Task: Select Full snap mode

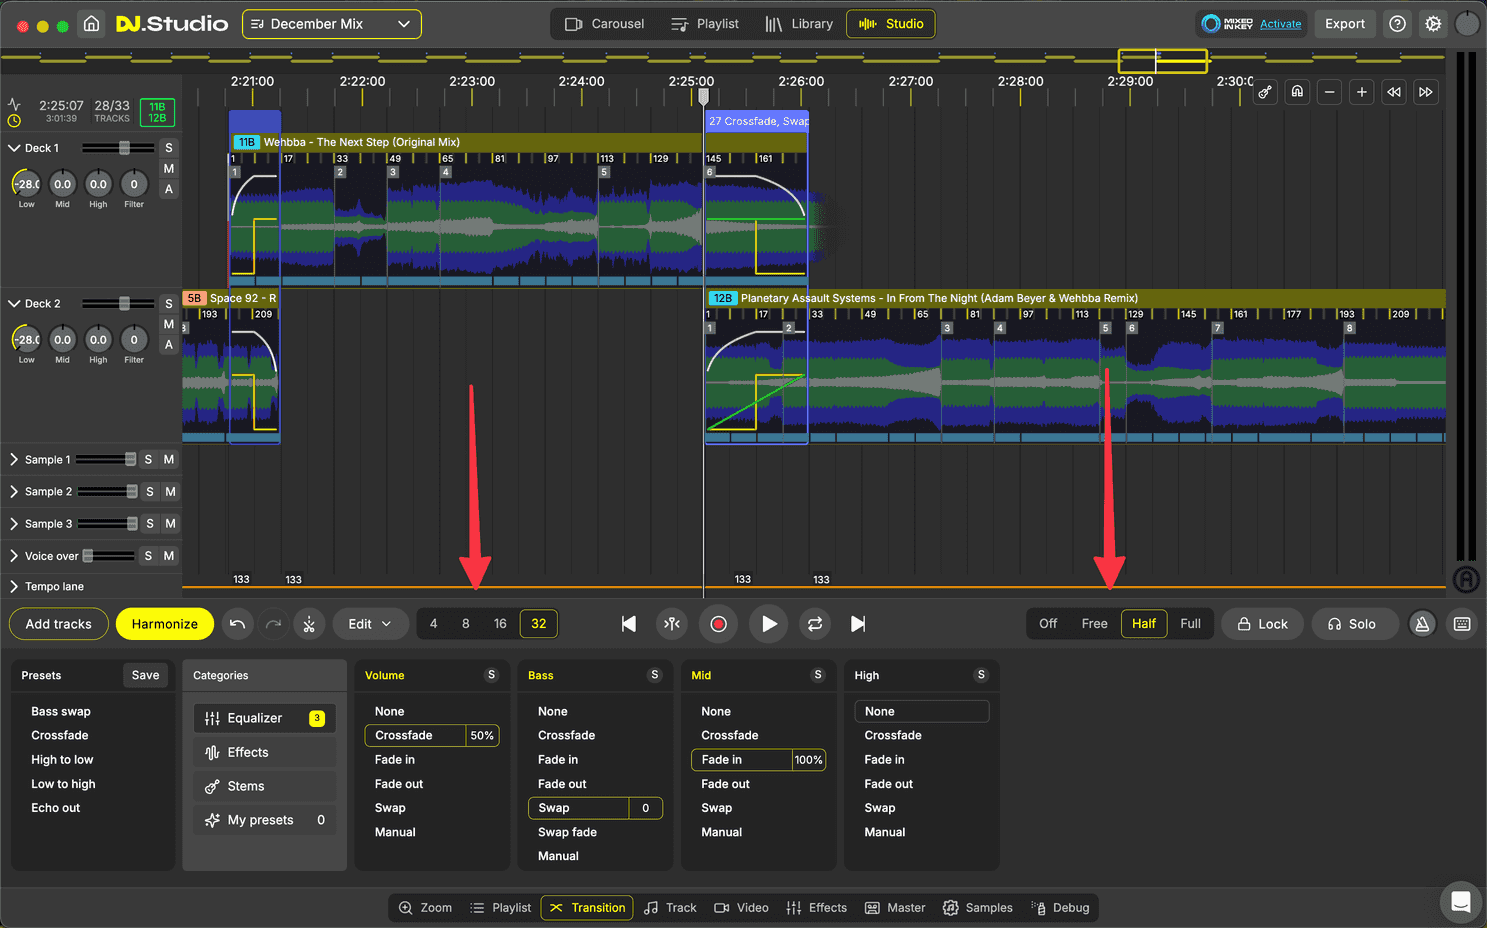Action: click(x=1190, y=624)
